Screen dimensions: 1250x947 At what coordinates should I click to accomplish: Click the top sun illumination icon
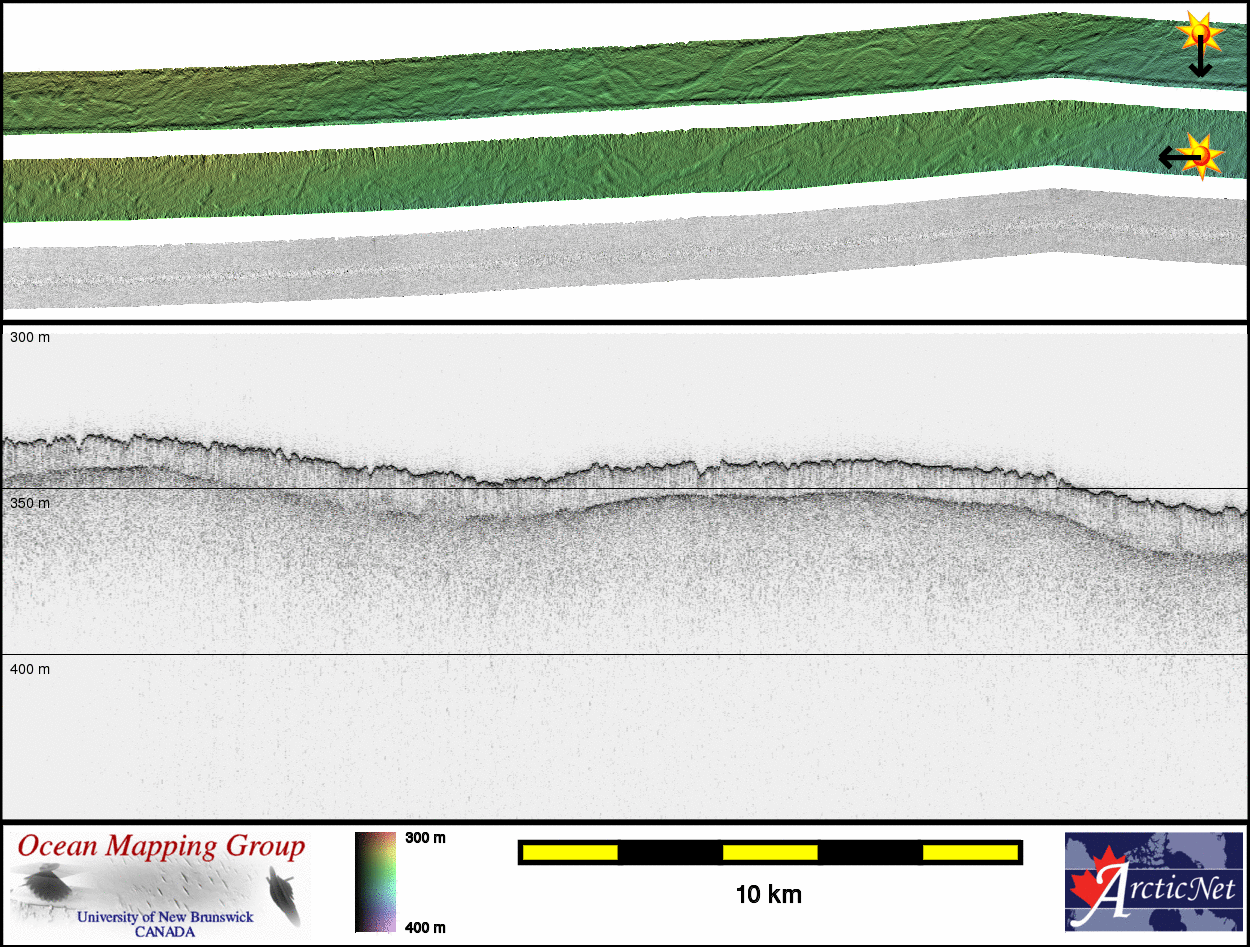point(1199,33)
